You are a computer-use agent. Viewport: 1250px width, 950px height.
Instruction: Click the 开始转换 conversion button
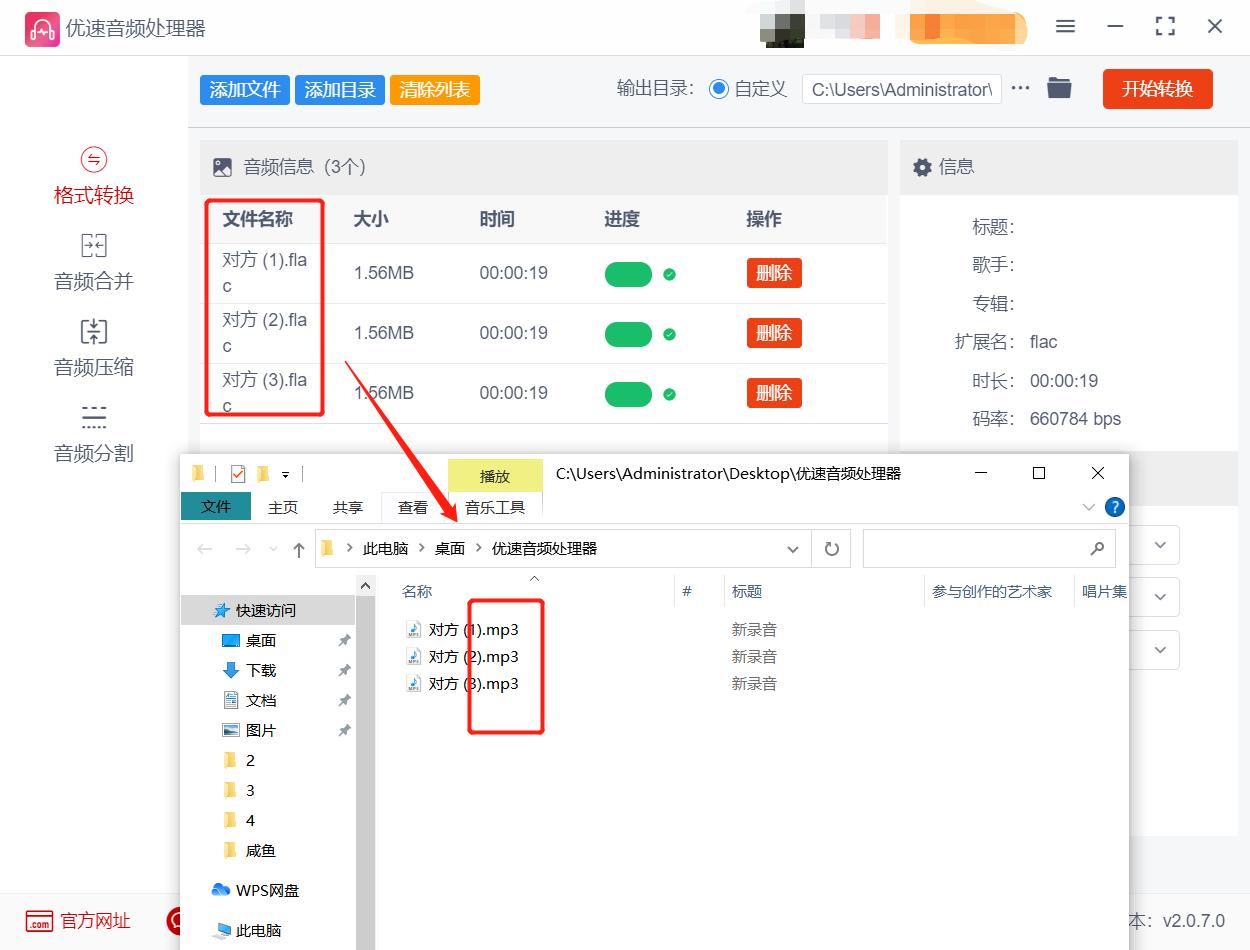(x=1157, y=88)
